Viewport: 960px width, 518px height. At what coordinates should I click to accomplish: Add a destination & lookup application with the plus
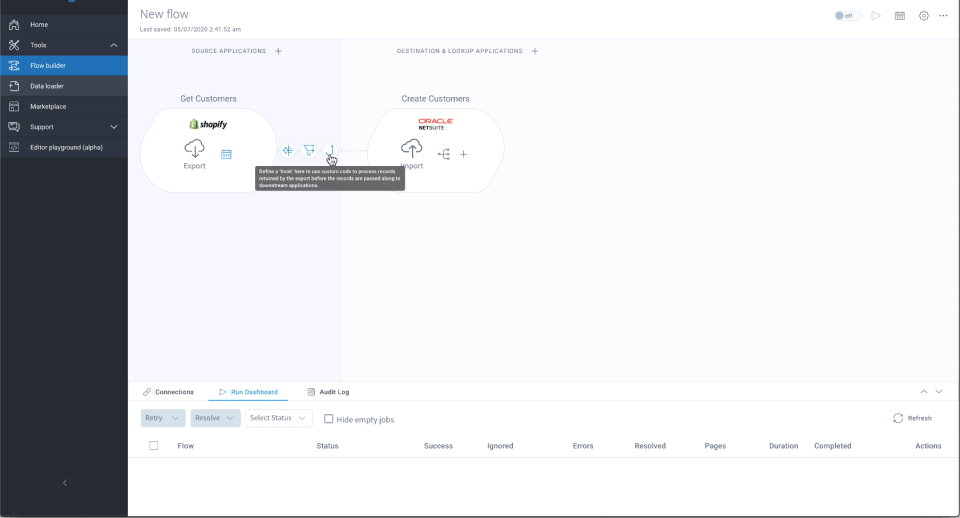[534, 51]
